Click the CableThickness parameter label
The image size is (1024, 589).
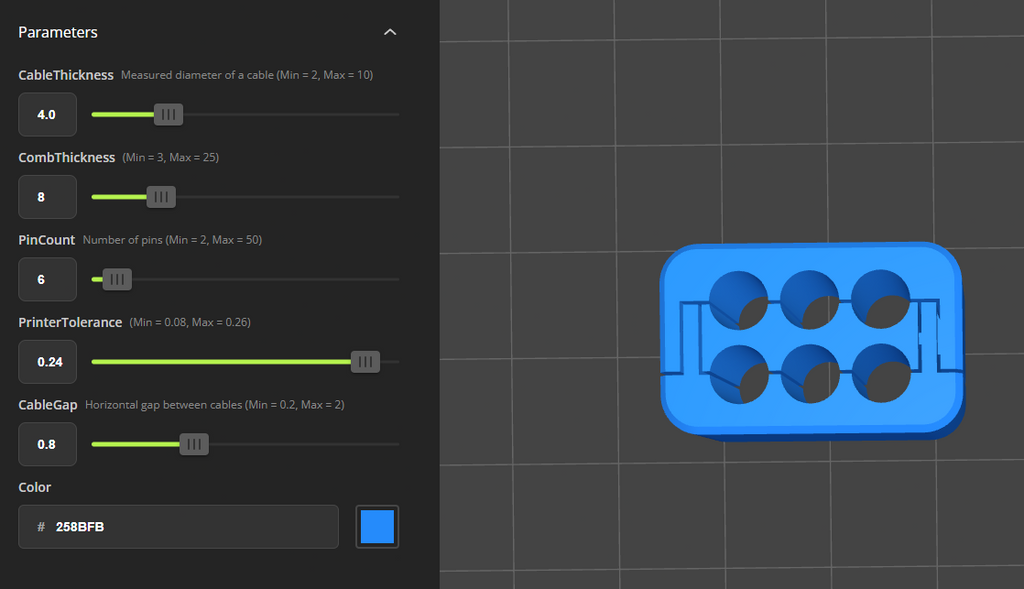pyautogui.click(x=66, y=75)
